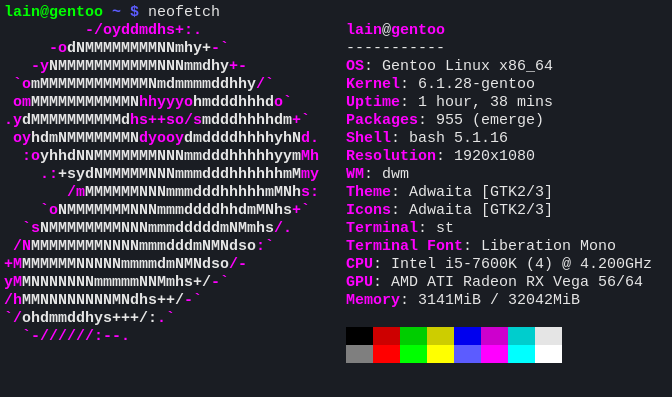Click the gray color block

tap(359, 354)
